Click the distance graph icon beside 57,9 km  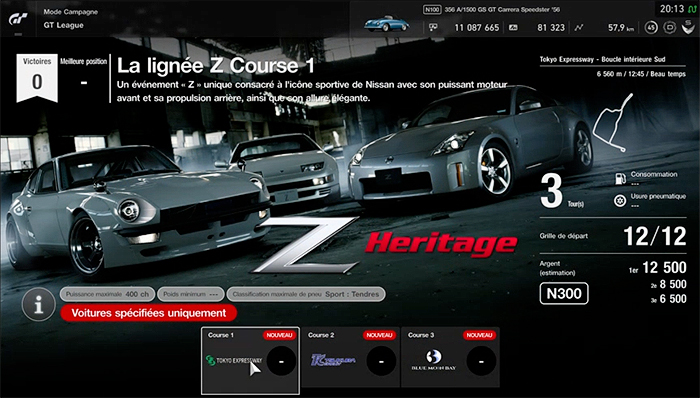click(x=579, y=28)
